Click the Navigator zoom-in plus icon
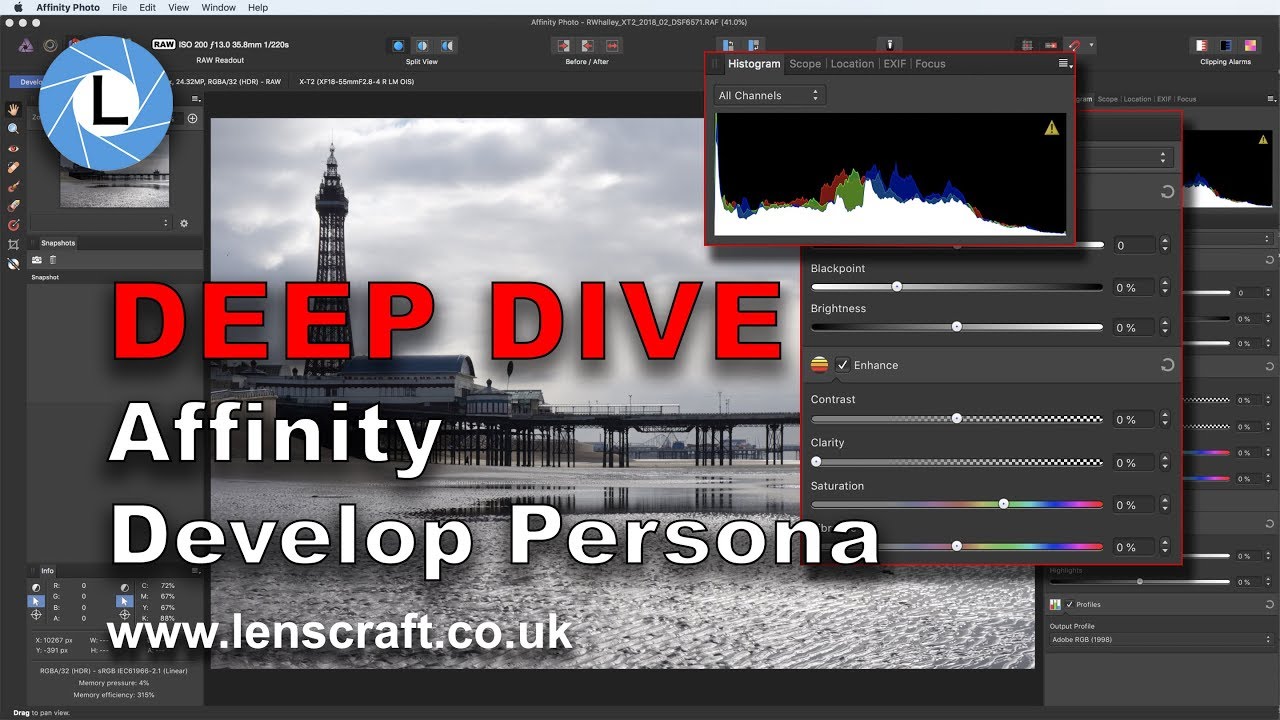The width and height of the screenshot is (1280, 720). [x=193, y=118]
